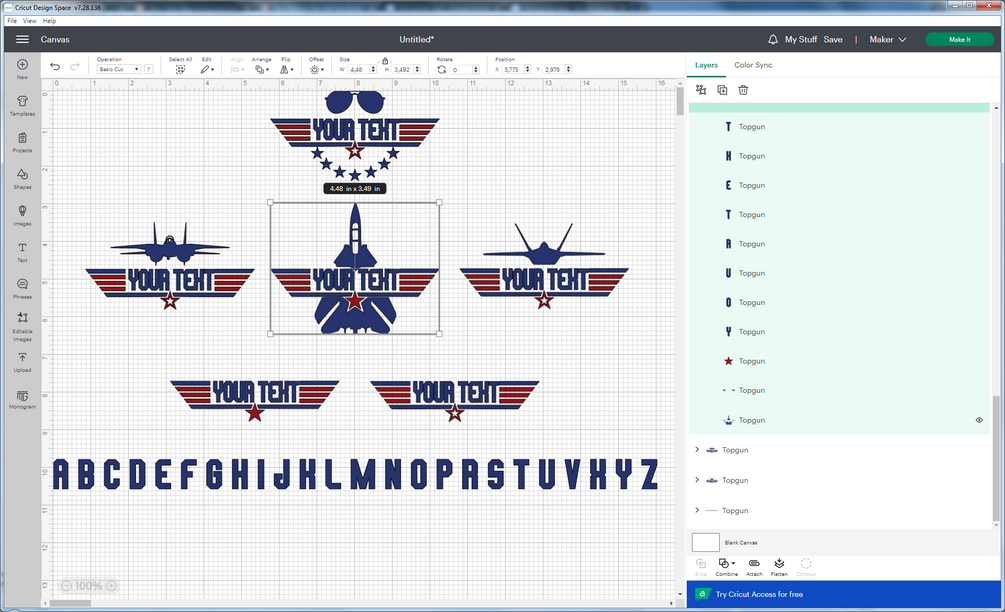Open notifications bell icon

(x=773, y=39)
